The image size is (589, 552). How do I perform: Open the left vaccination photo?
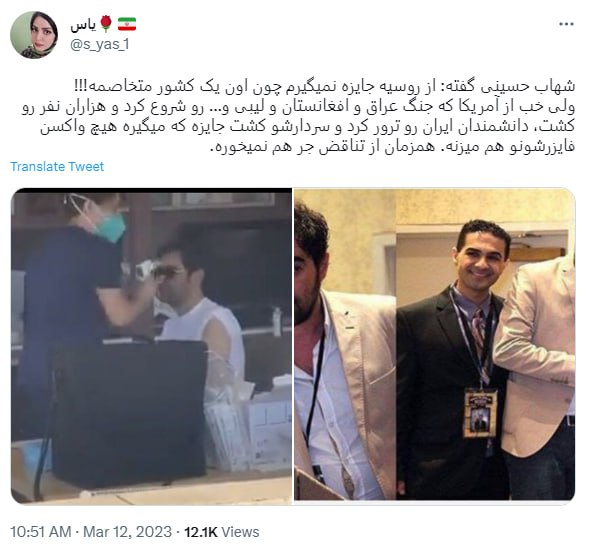(151, 345)
